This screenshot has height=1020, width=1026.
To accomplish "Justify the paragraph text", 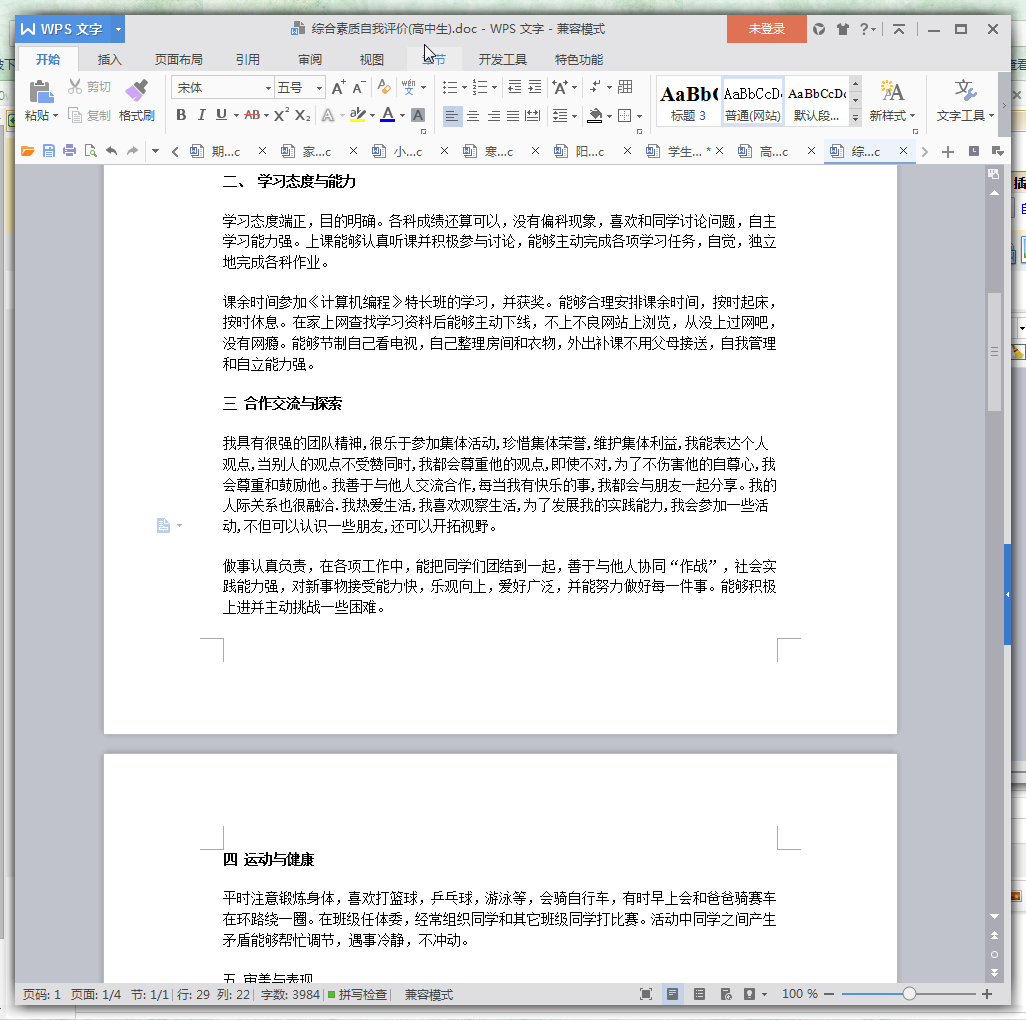I will click(513, 116).
